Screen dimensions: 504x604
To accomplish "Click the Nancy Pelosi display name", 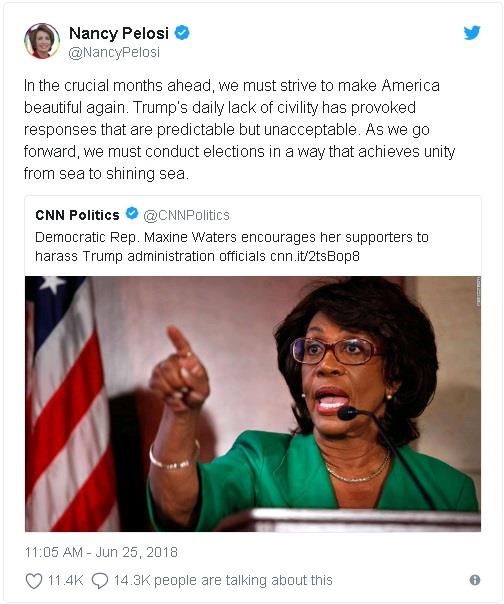I will pyautogui.click(x=119, y=34).
